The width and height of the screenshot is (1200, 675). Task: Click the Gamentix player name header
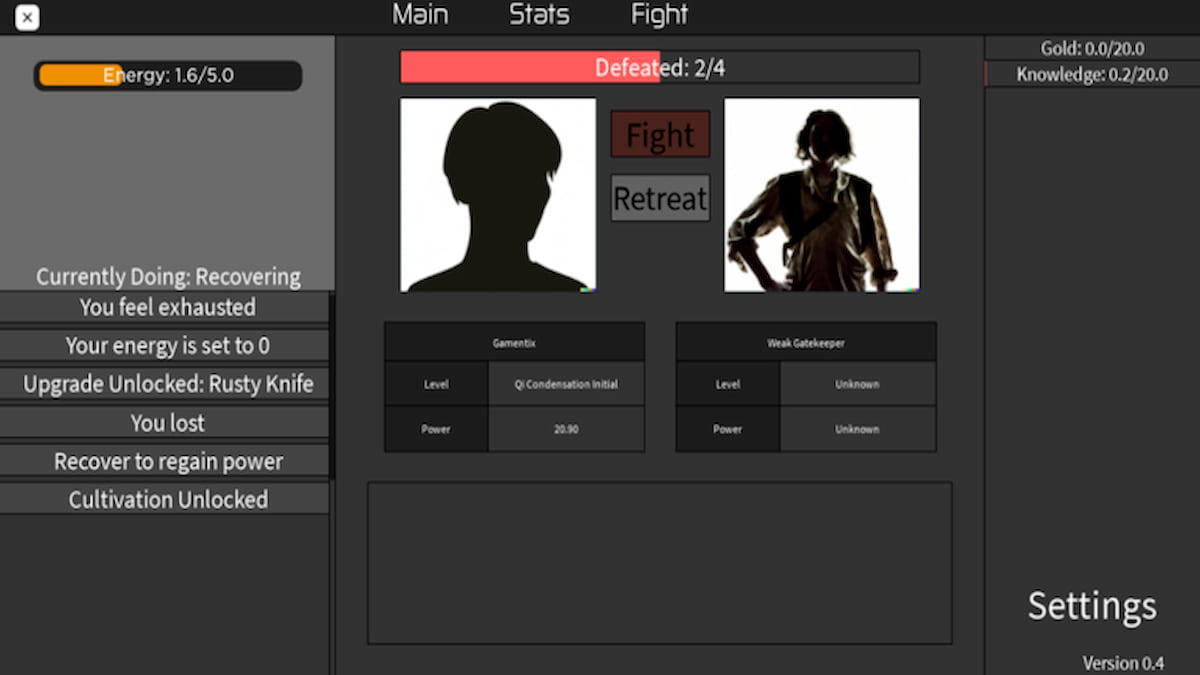coord(514,342)
